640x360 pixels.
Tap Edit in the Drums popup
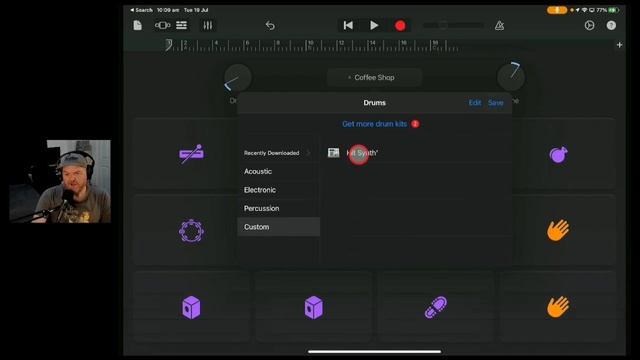[475, 103]
